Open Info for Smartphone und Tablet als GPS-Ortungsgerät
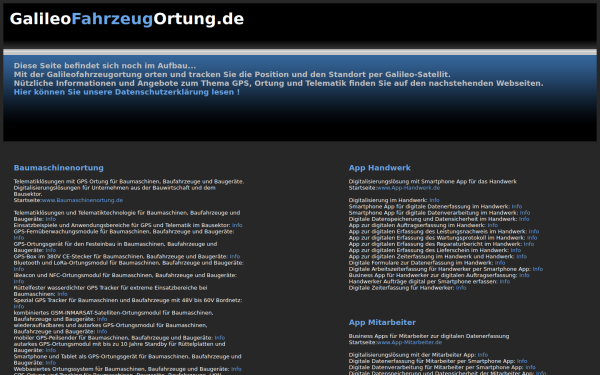This screenshot has width=600, height=375. pyautogui.click(x=51, y=363)
